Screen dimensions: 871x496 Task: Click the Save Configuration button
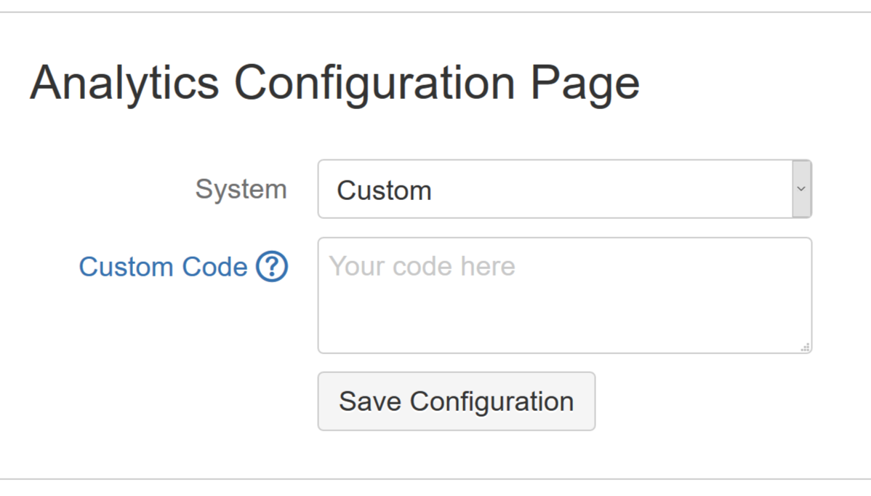click(x=456, y=401)
